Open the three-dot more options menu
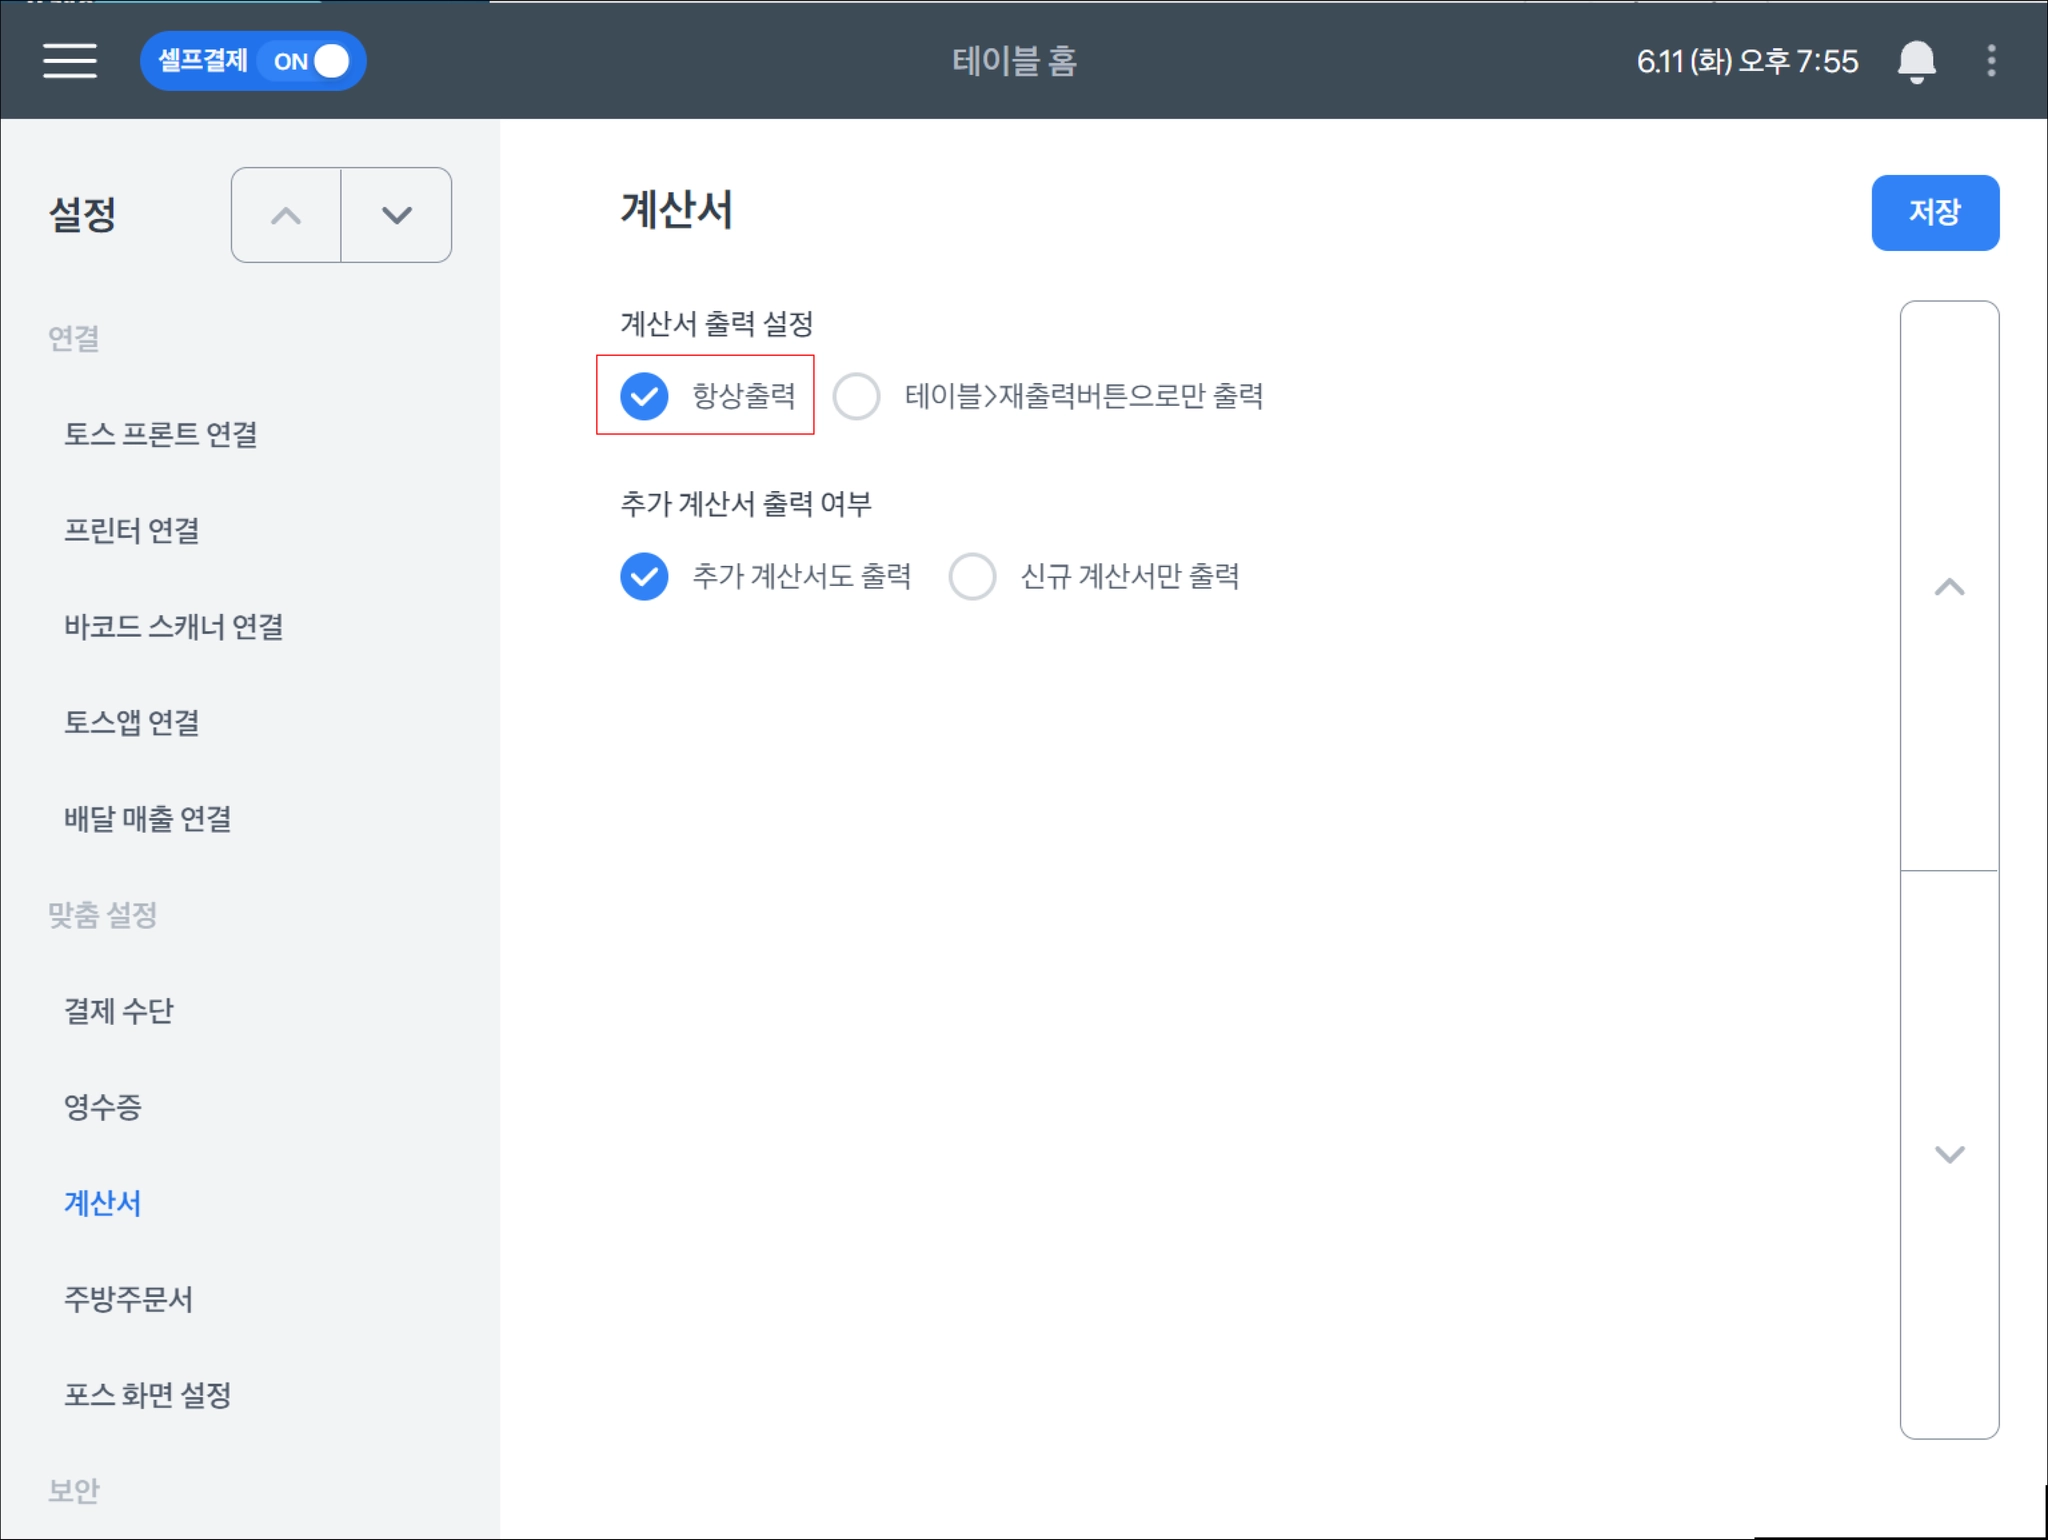 point(1991,61)
